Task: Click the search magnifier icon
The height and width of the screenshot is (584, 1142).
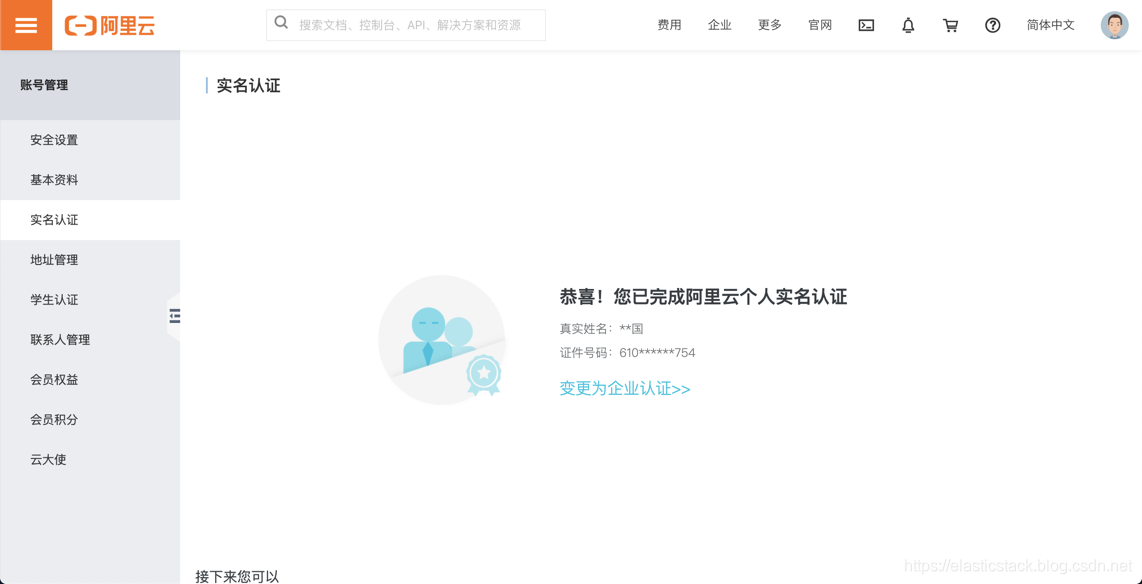Action: pyautogui.click(x=281, y=23)
